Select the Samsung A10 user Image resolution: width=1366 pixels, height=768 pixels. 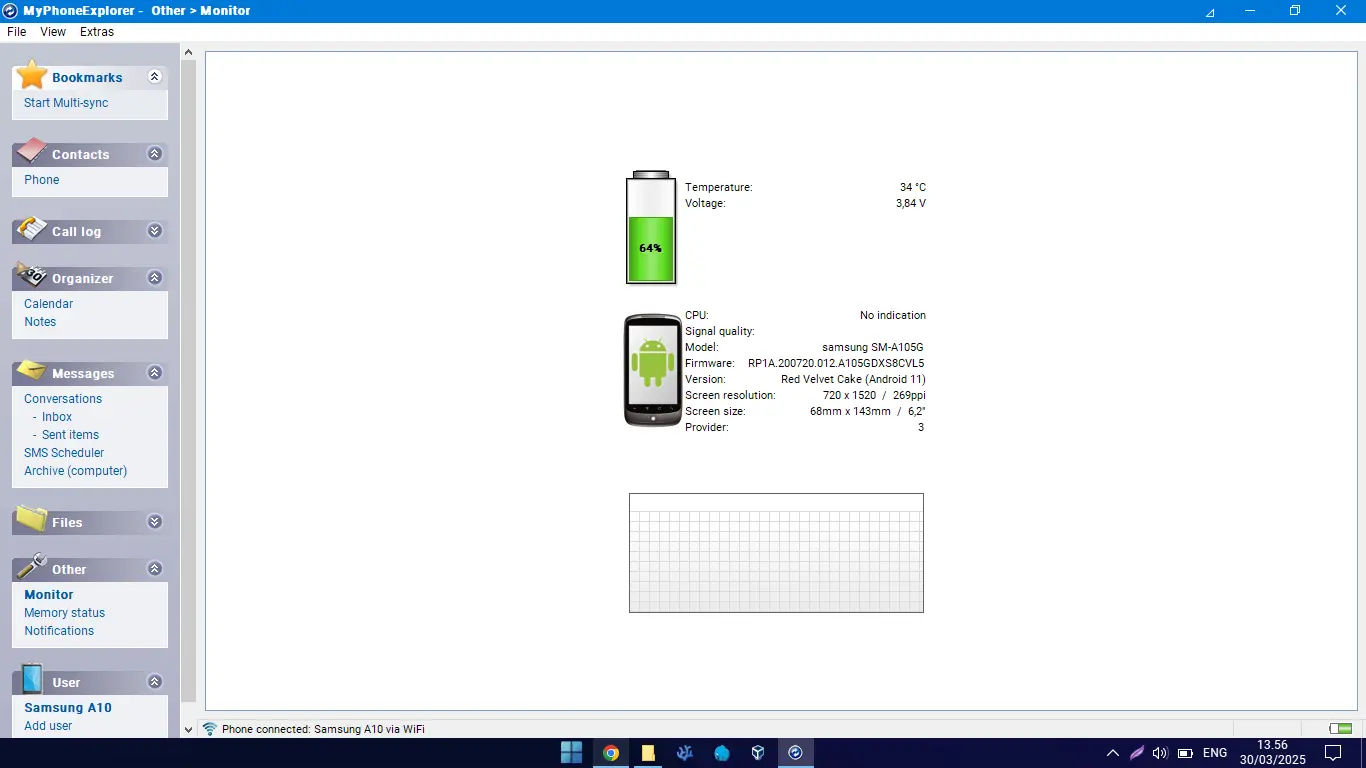tap(68, 708)
